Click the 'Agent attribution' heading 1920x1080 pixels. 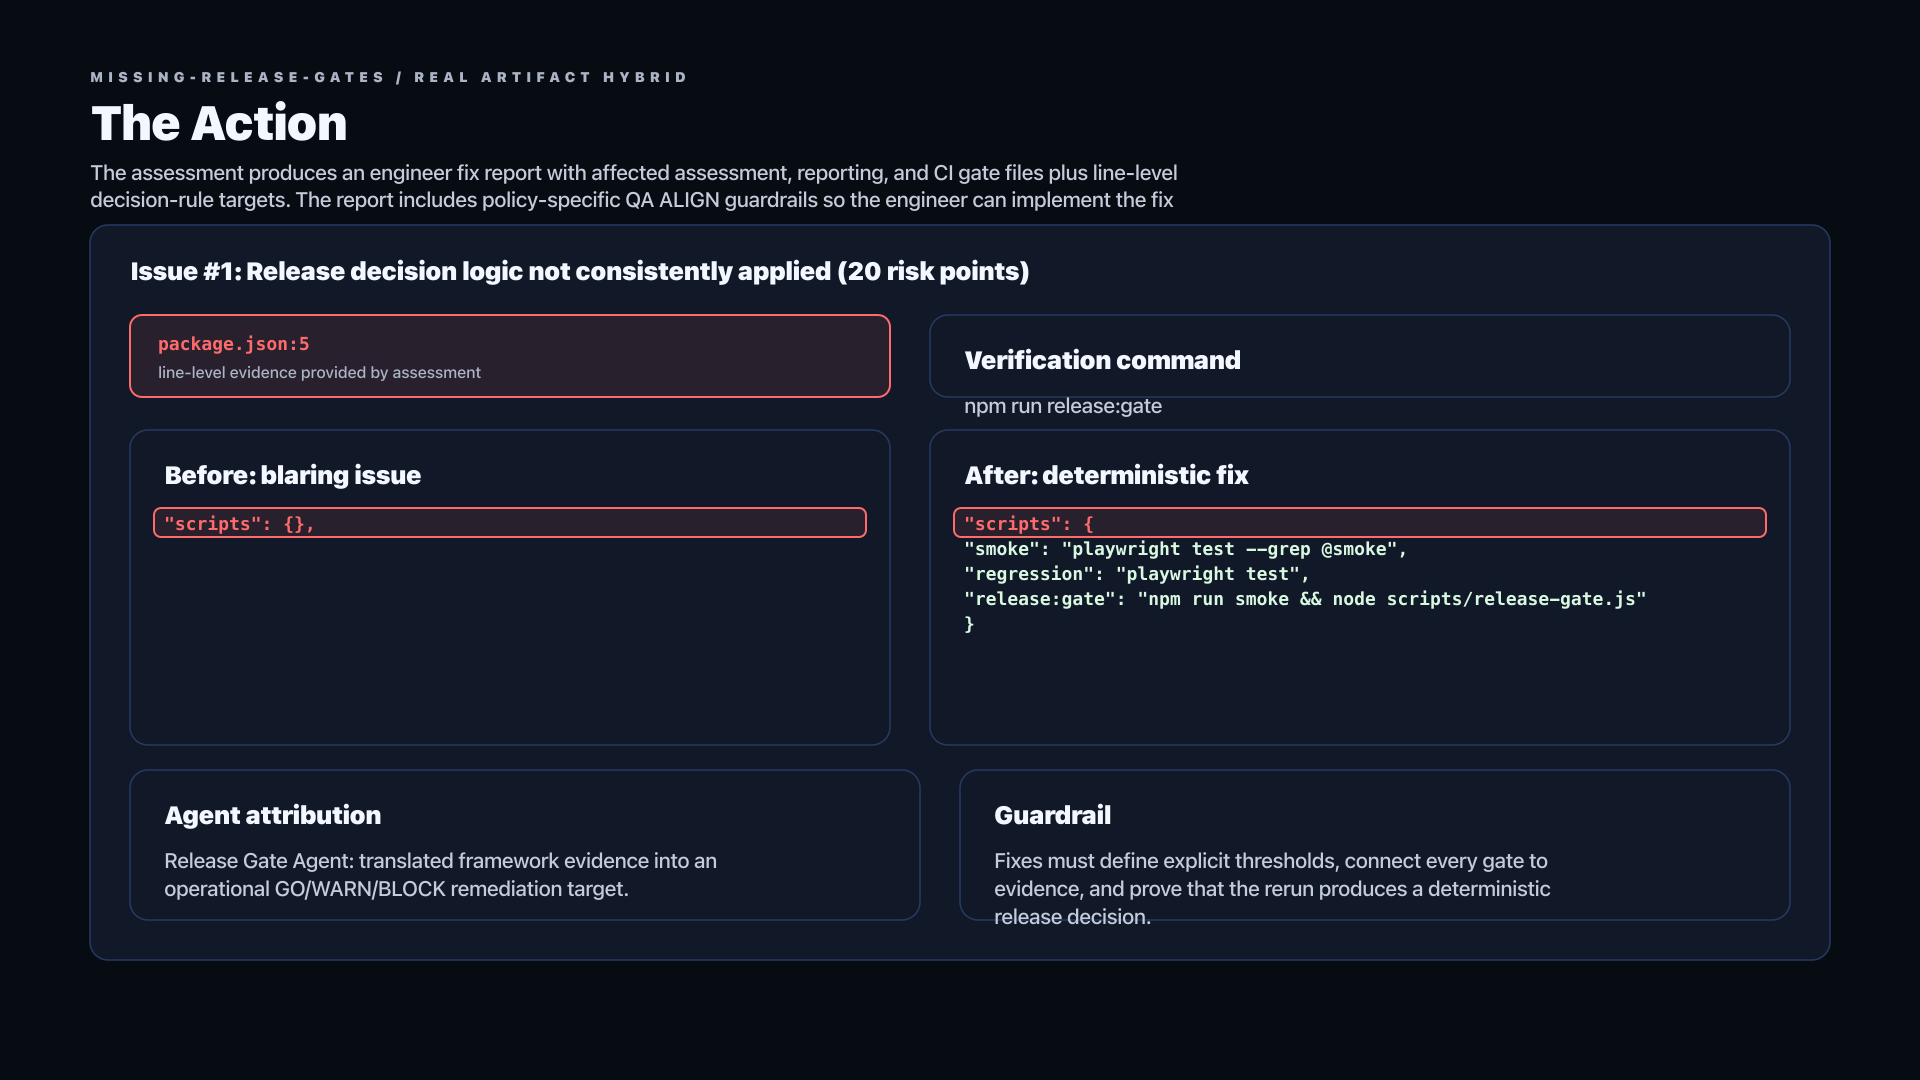[273, 815]
